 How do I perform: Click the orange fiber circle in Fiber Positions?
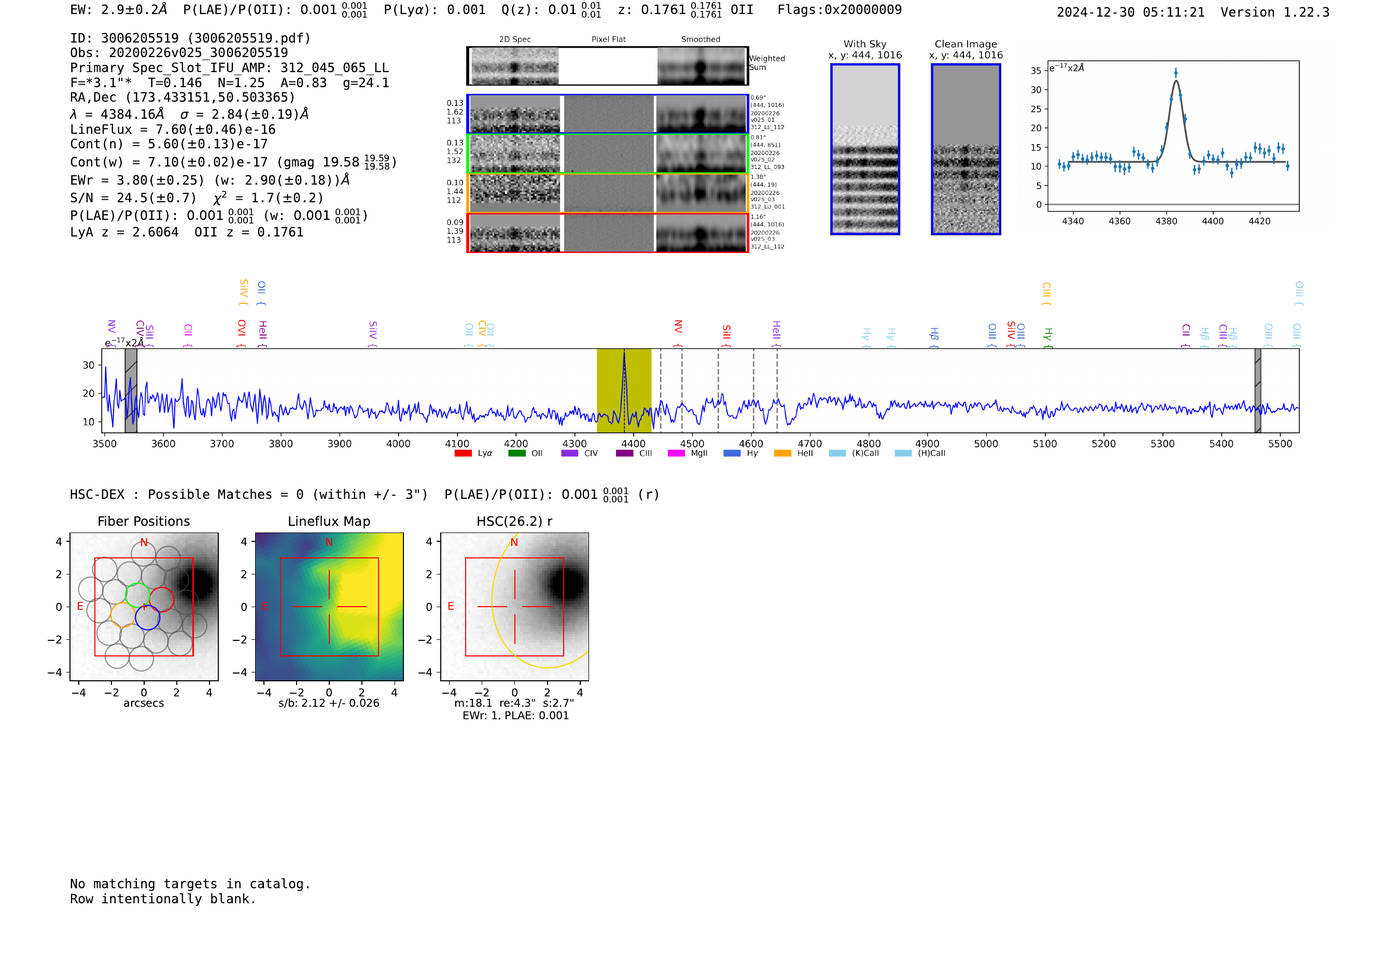click(x=123, y=616)
